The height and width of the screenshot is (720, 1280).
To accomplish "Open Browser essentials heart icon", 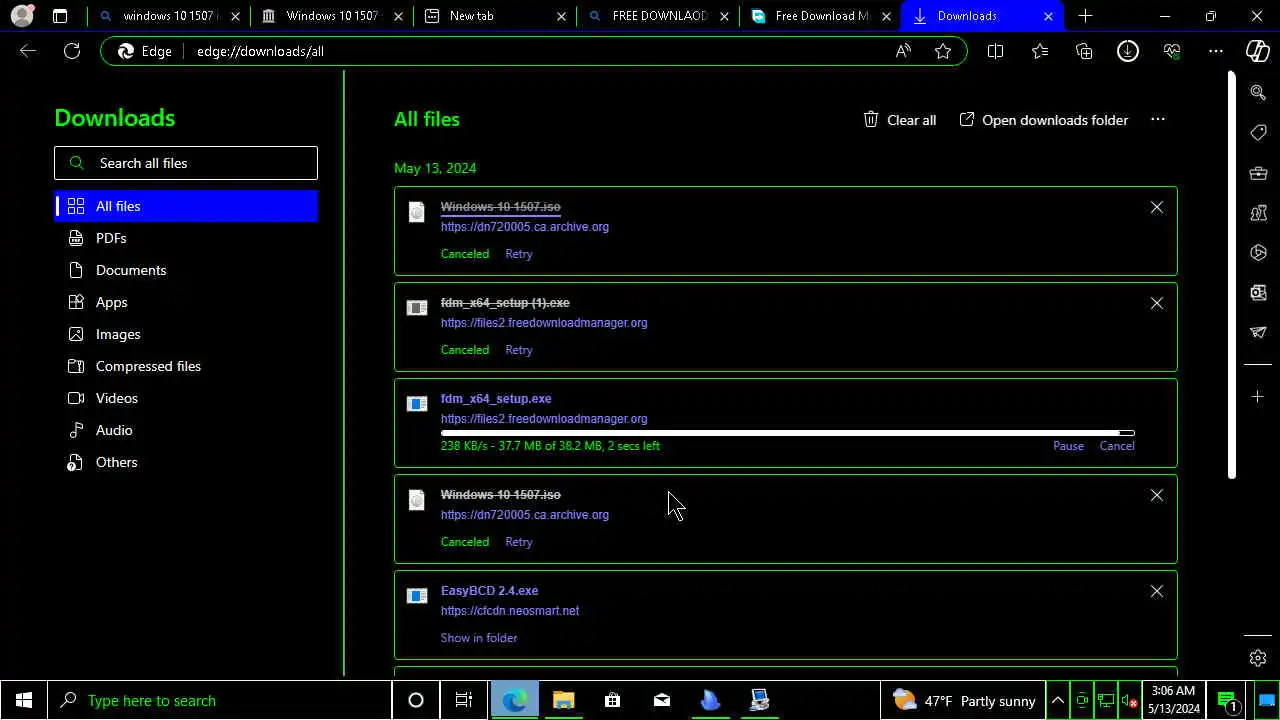I will 1172,51.
